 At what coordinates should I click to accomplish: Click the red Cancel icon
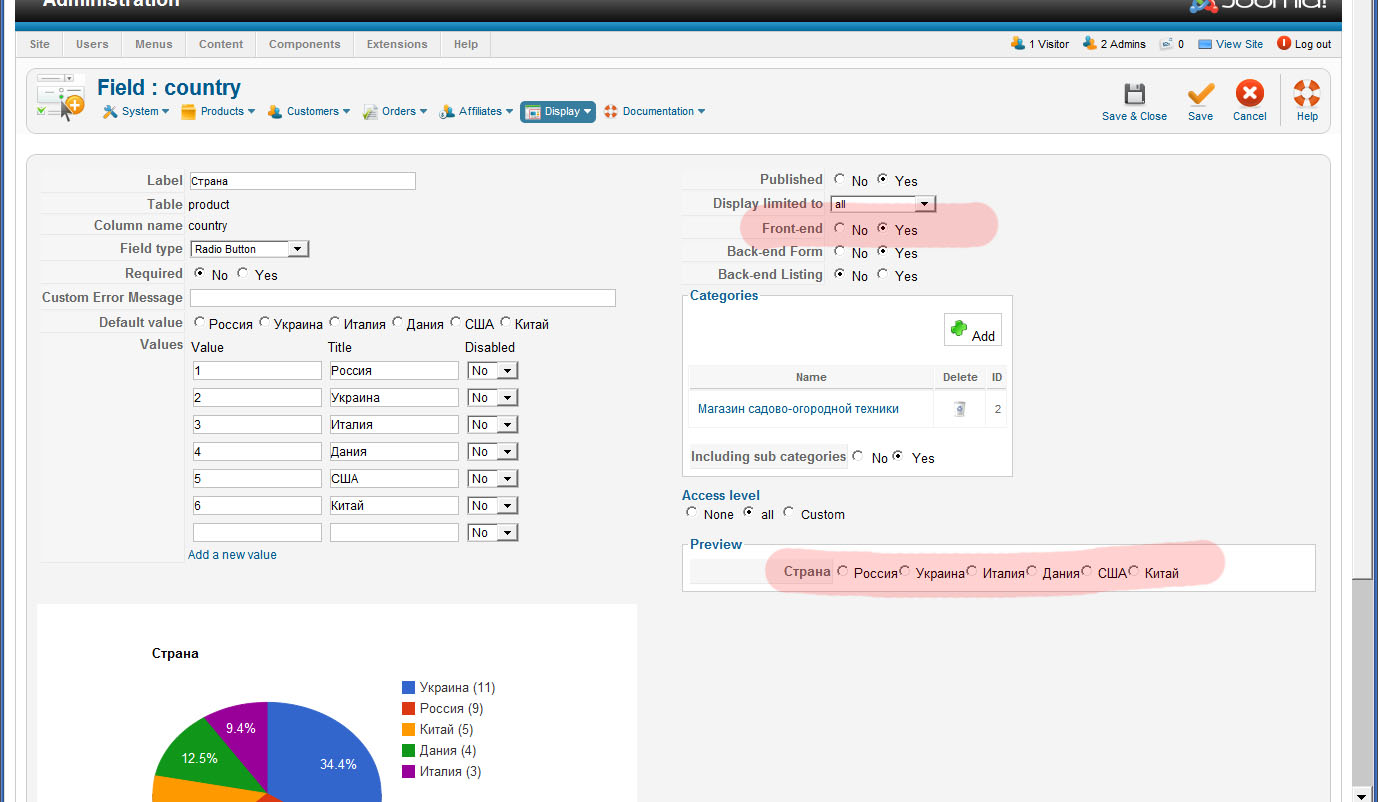[x=1249, y=94]
